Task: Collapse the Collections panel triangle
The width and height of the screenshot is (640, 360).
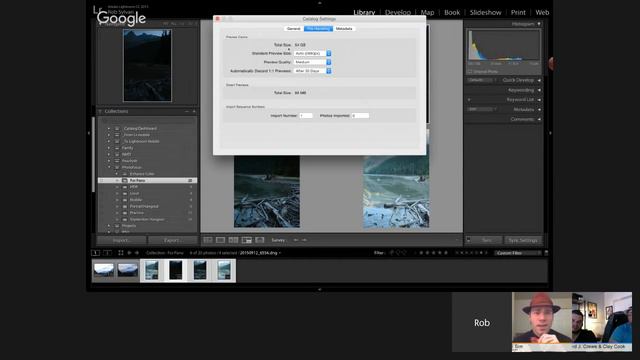Action: (x=100, y=111)
